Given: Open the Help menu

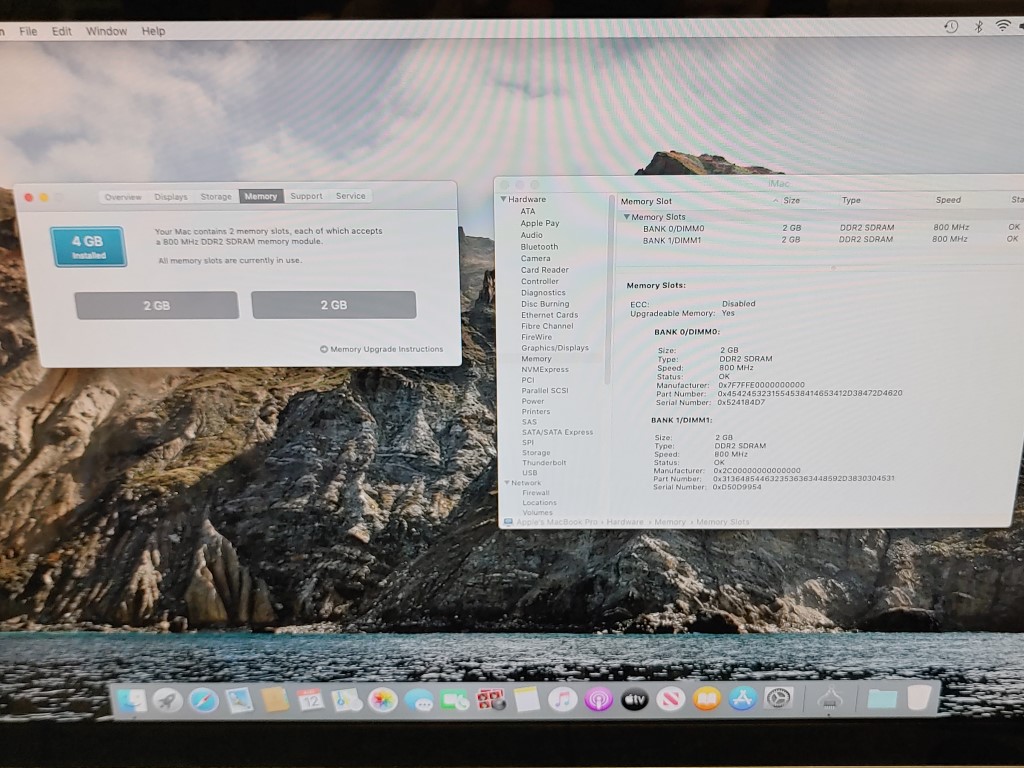Looking at the screenshot, I should point(153,31).
